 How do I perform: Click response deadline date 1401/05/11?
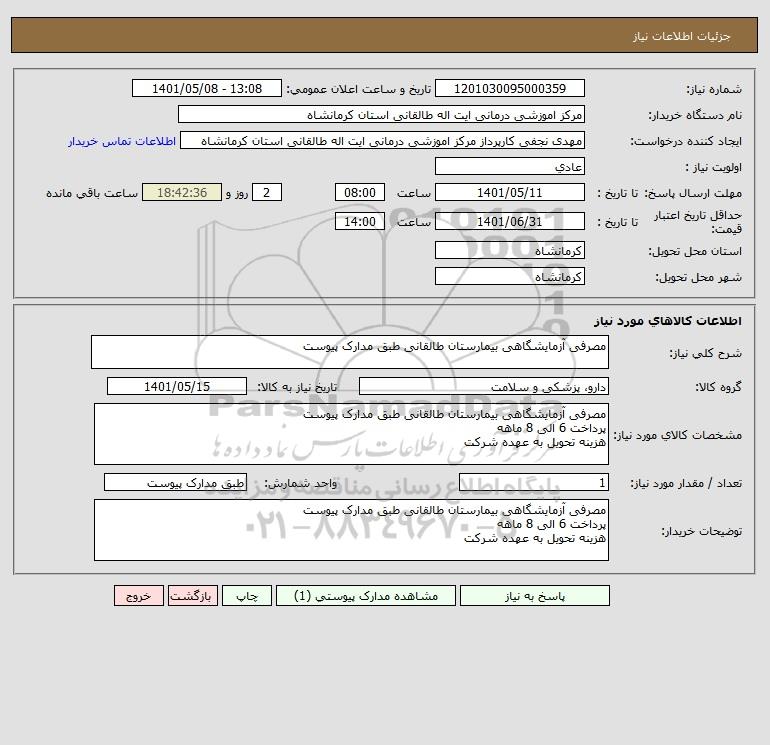point(510,193)
